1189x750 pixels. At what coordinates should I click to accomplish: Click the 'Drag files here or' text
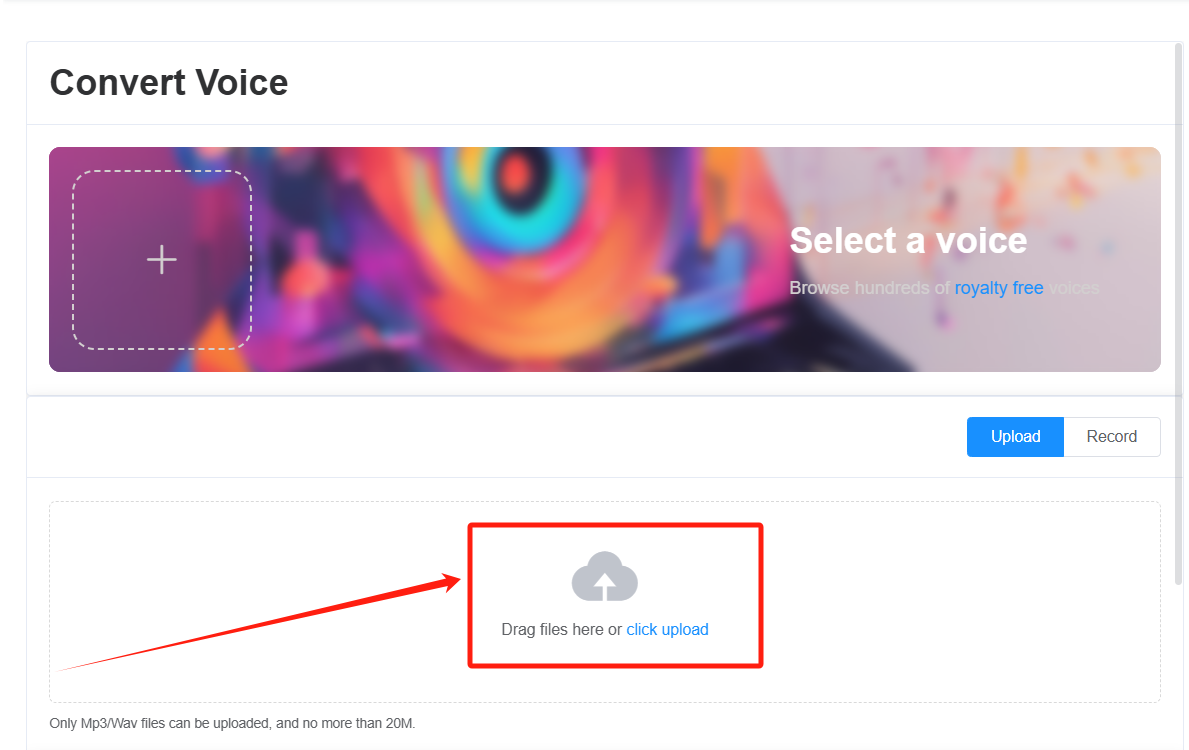561,629
